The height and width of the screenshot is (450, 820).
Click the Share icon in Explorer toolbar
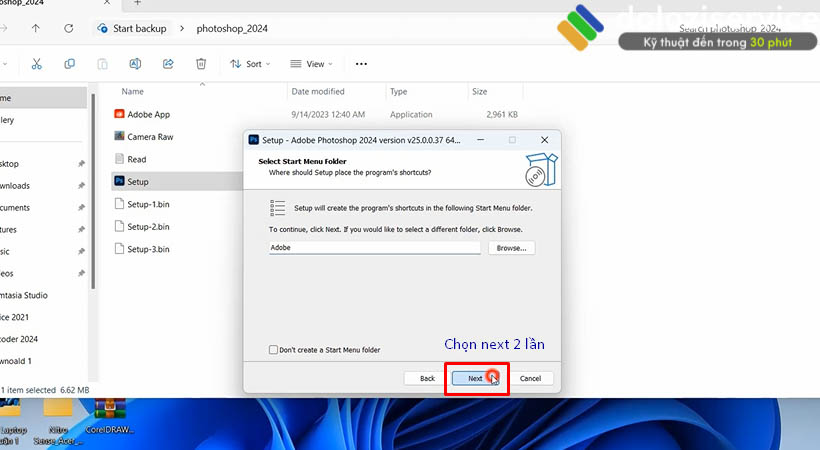(x=168, y=64)
